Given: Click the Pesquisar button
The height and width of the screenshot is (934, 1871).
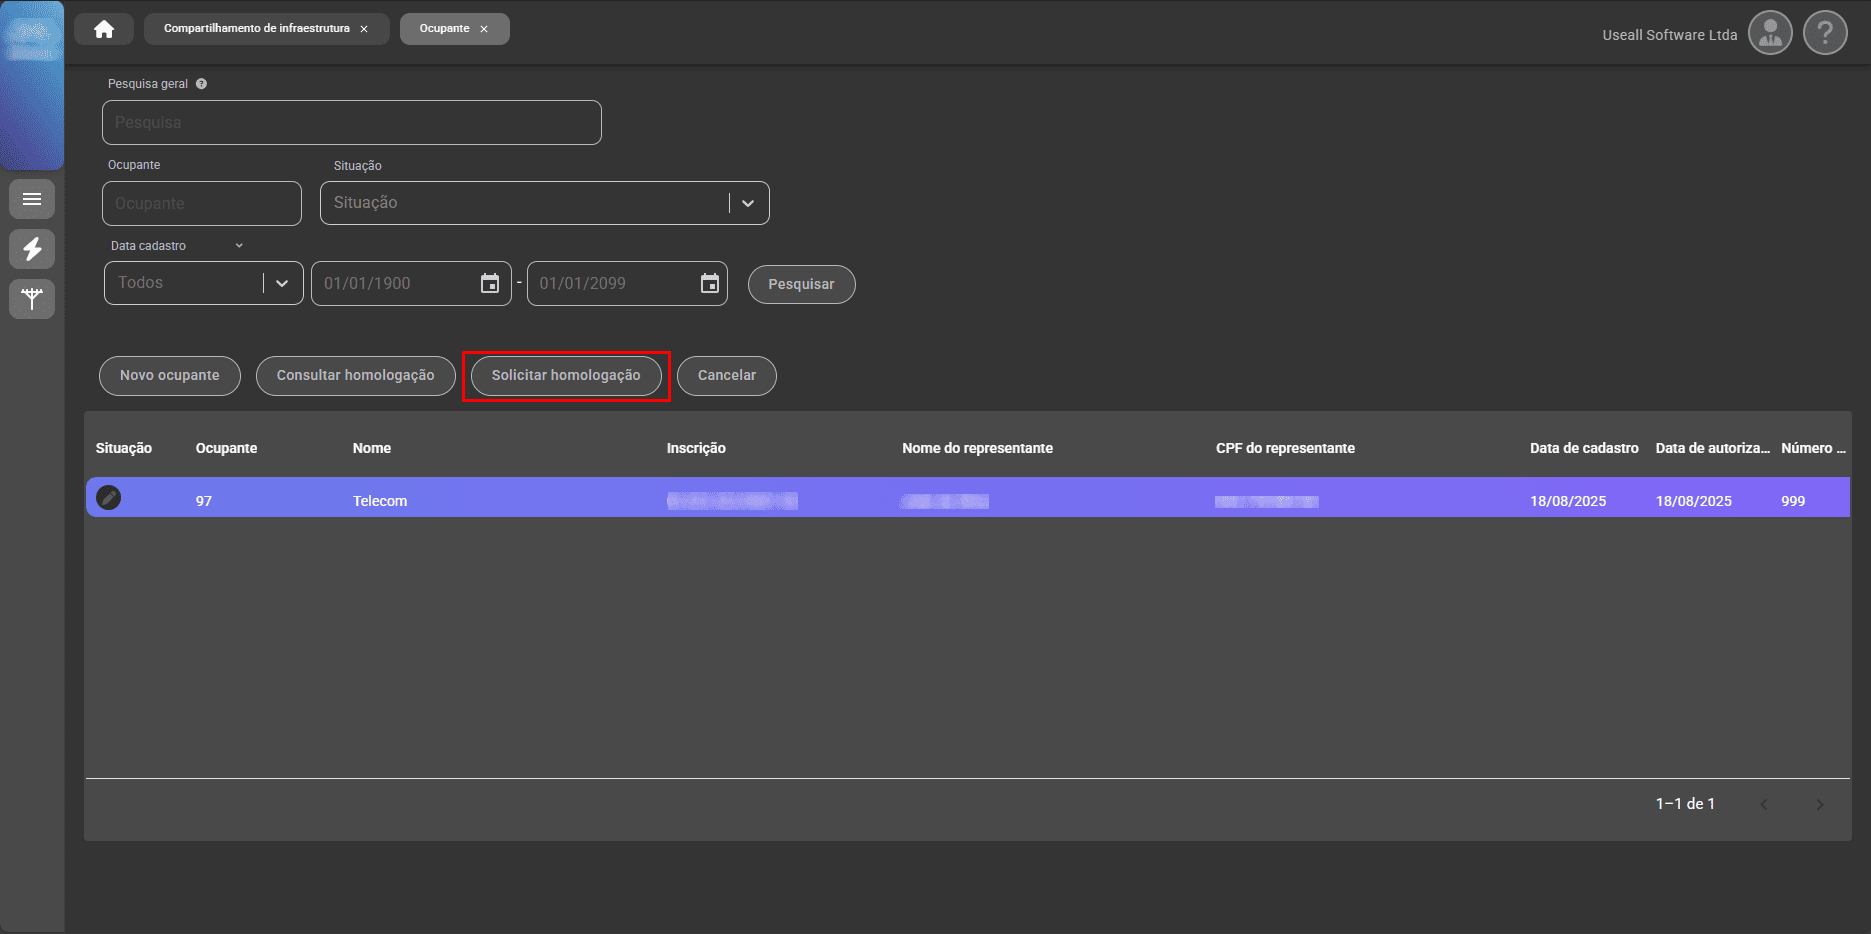Looking at the screenshot, I should click(801, 284).
